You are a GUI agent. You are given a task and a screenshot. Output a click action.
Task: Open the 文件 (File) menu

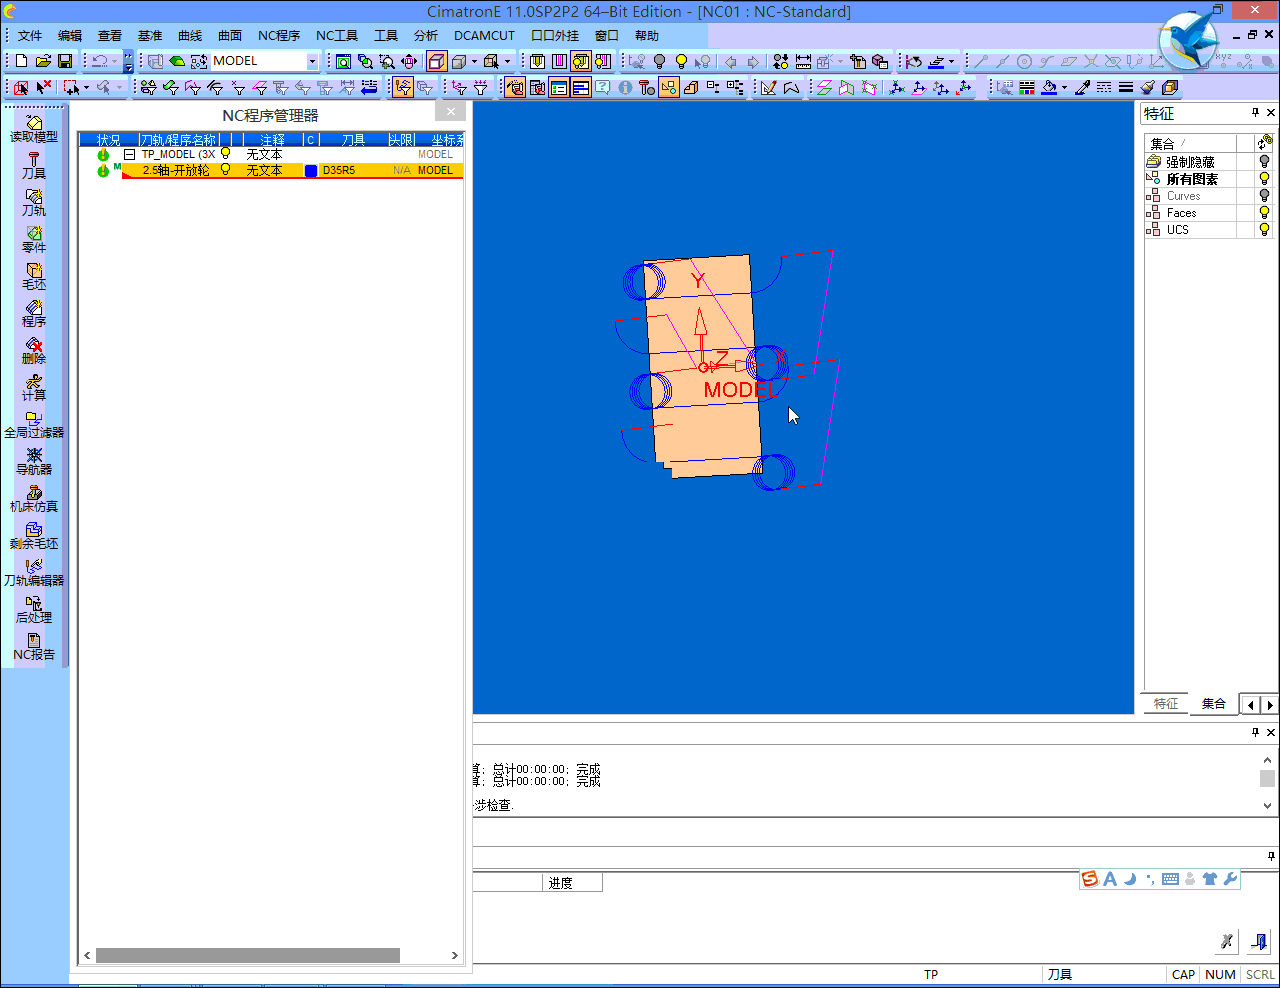point(29,36)
